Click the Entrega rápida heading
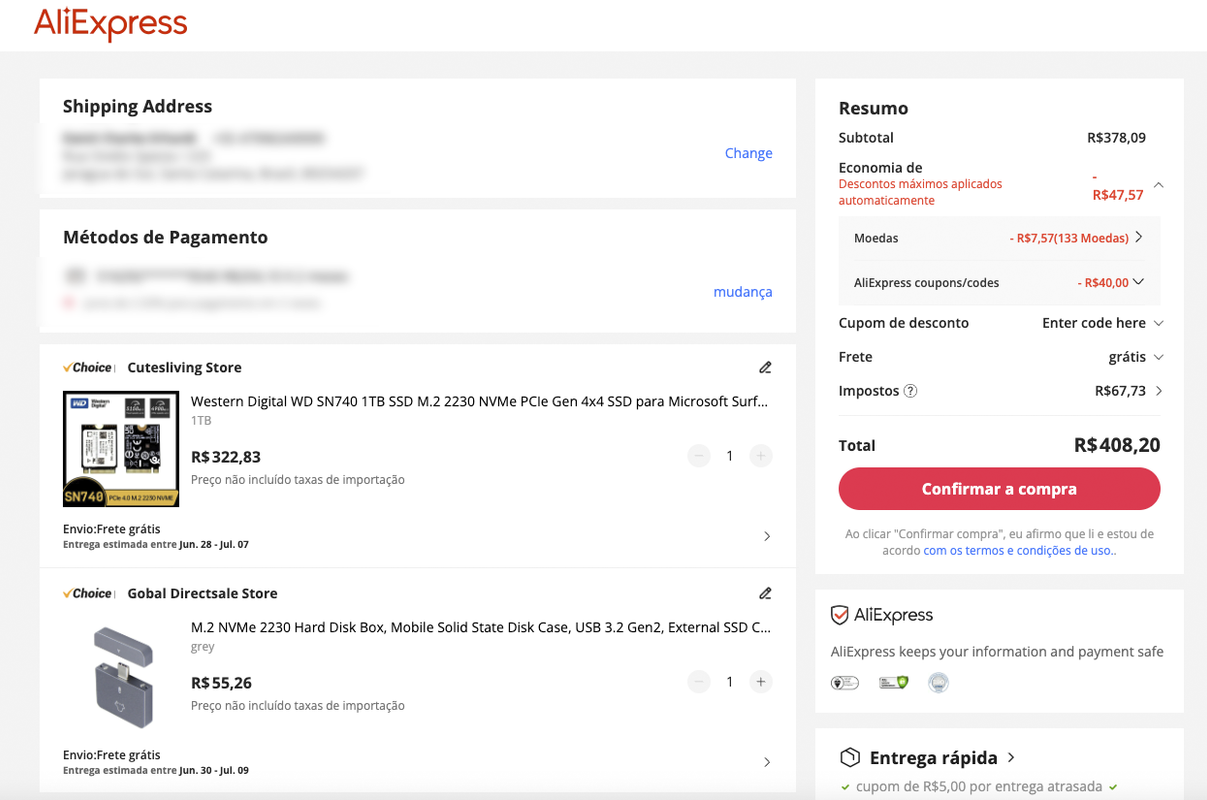This screenshot has width=1207, height=800. point(934,758)
